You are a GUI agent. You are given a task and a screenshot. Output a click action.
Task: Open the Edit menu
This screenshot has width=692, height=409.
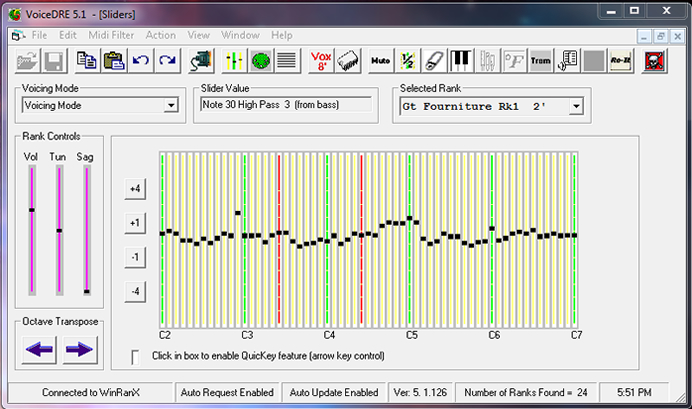pos(68,35)
